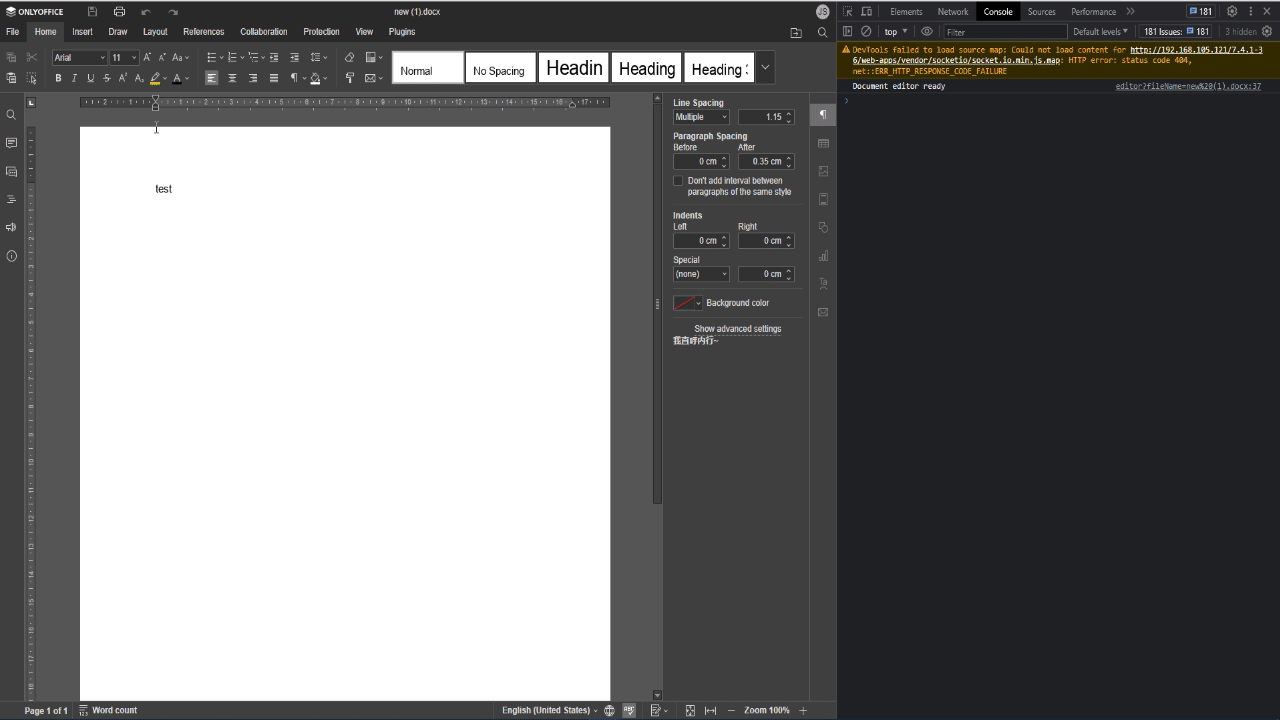Apply superscript formatting
The image size is (1280, 720).
pyautogui.click(x=123, y=78)
